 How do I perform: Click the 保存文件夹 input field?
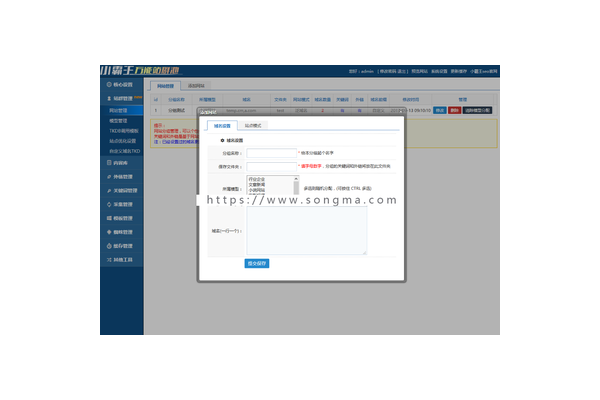coord(271,166)
